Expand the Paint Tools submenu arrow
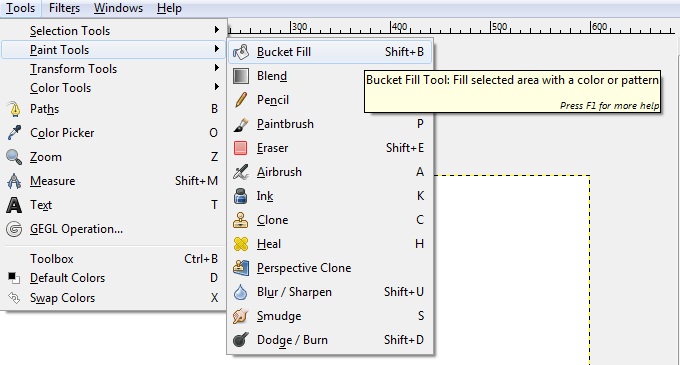 point(216,49)
